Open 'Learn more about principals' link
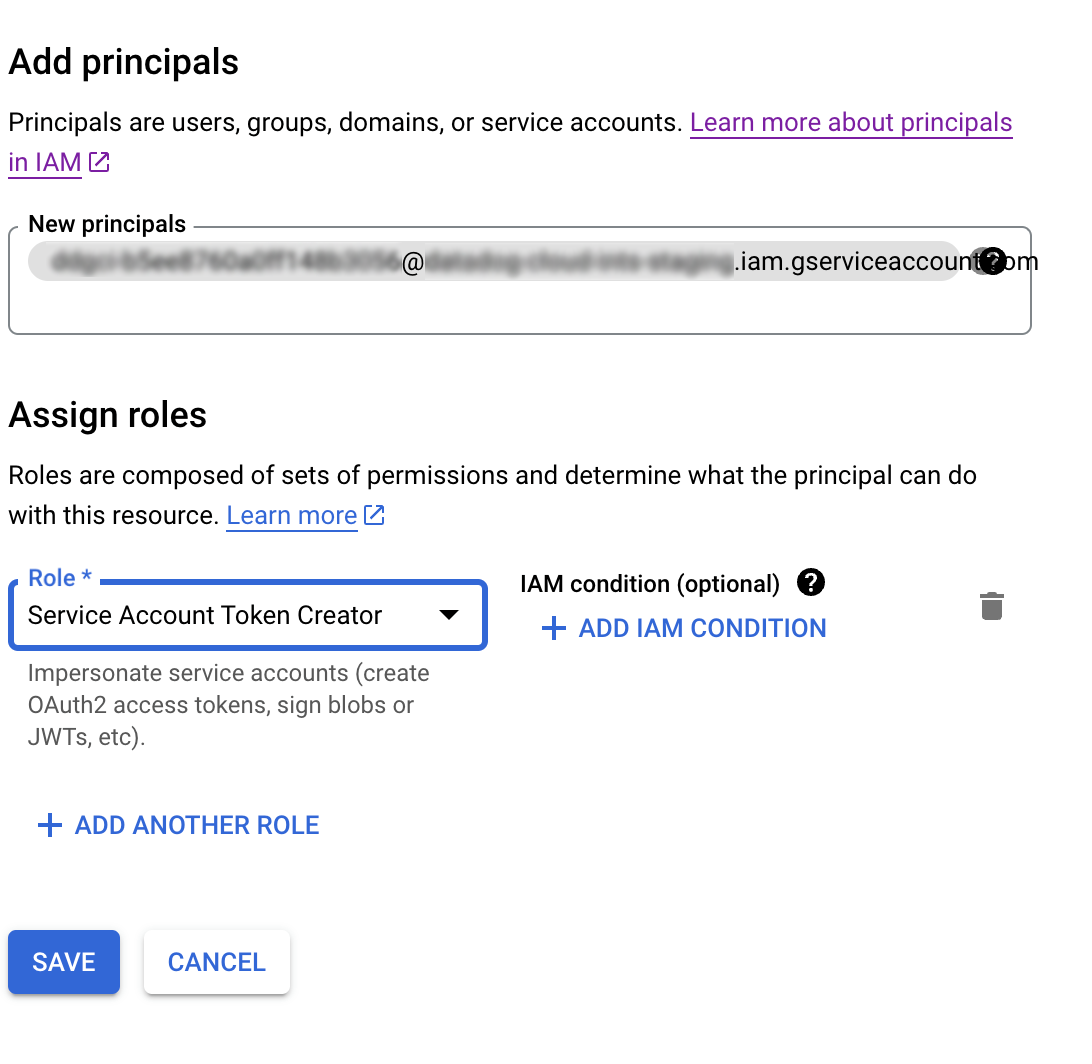 (851, 123)
